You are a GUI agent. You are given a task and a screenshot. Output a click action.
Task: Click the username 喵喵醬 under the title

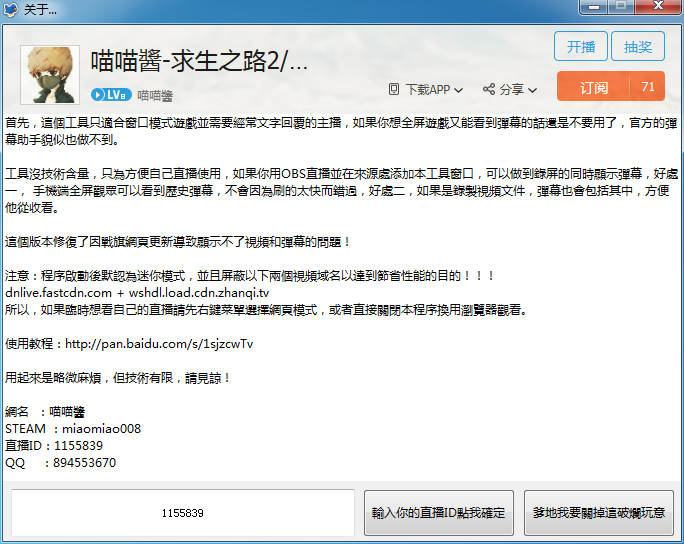[x=155, y=95]
